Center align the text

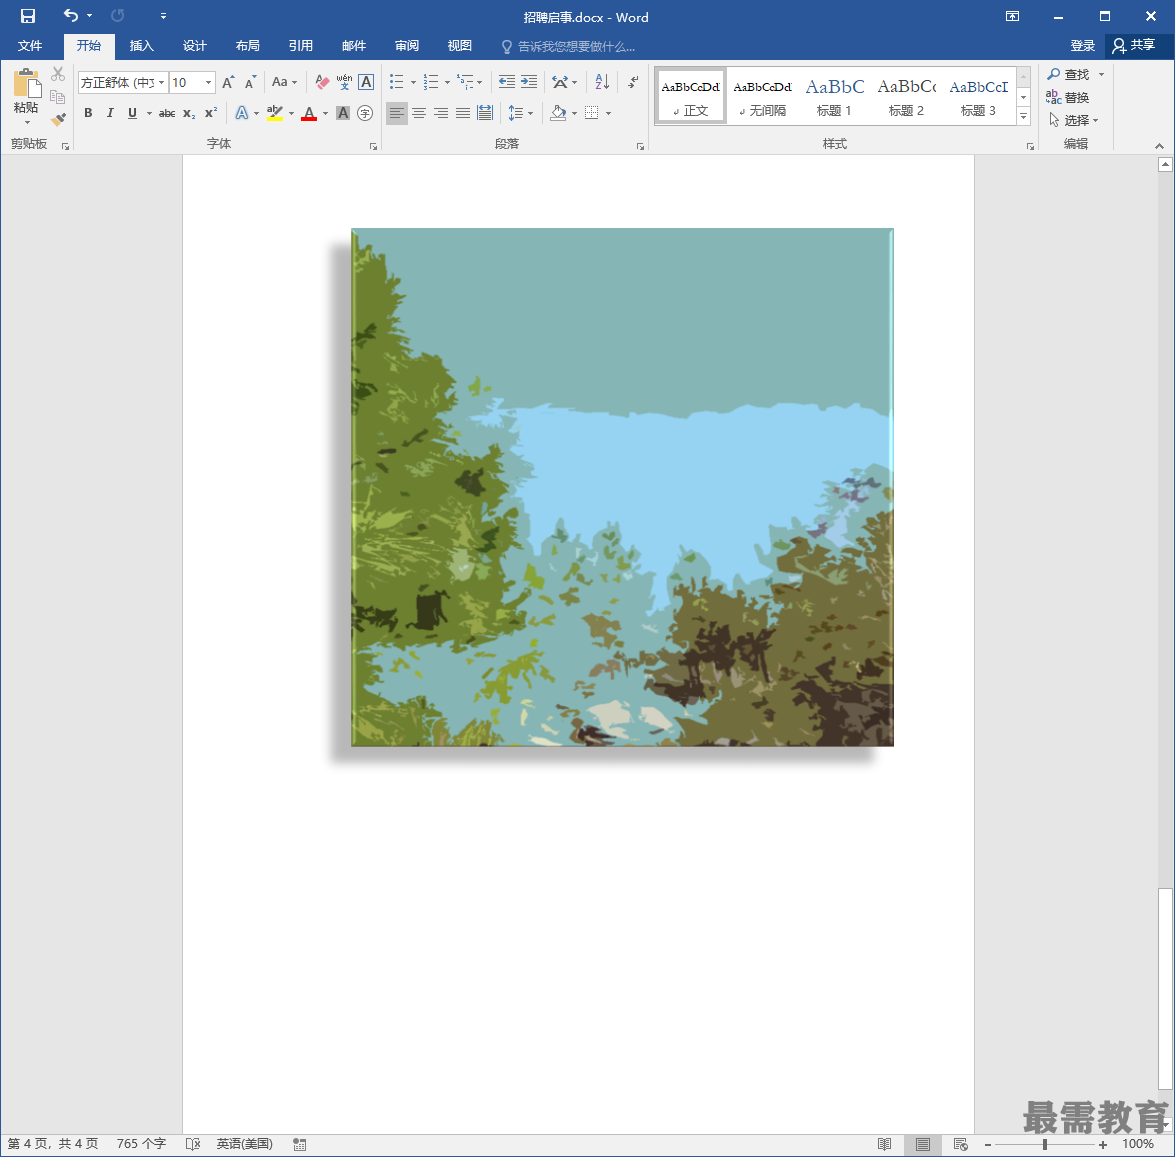pyautogui.click(x=419, y=113)
